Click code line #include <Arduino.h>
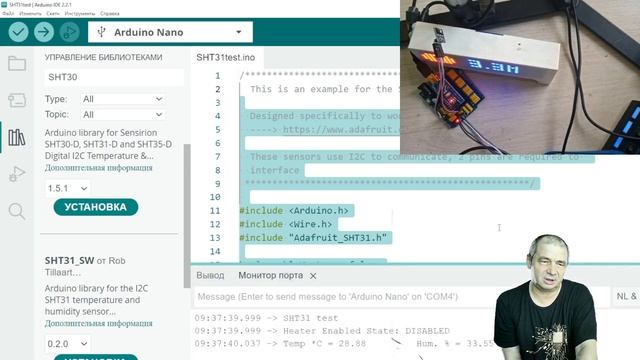The height and width of the screenshot is (360, 640). (x=294, y=211)
